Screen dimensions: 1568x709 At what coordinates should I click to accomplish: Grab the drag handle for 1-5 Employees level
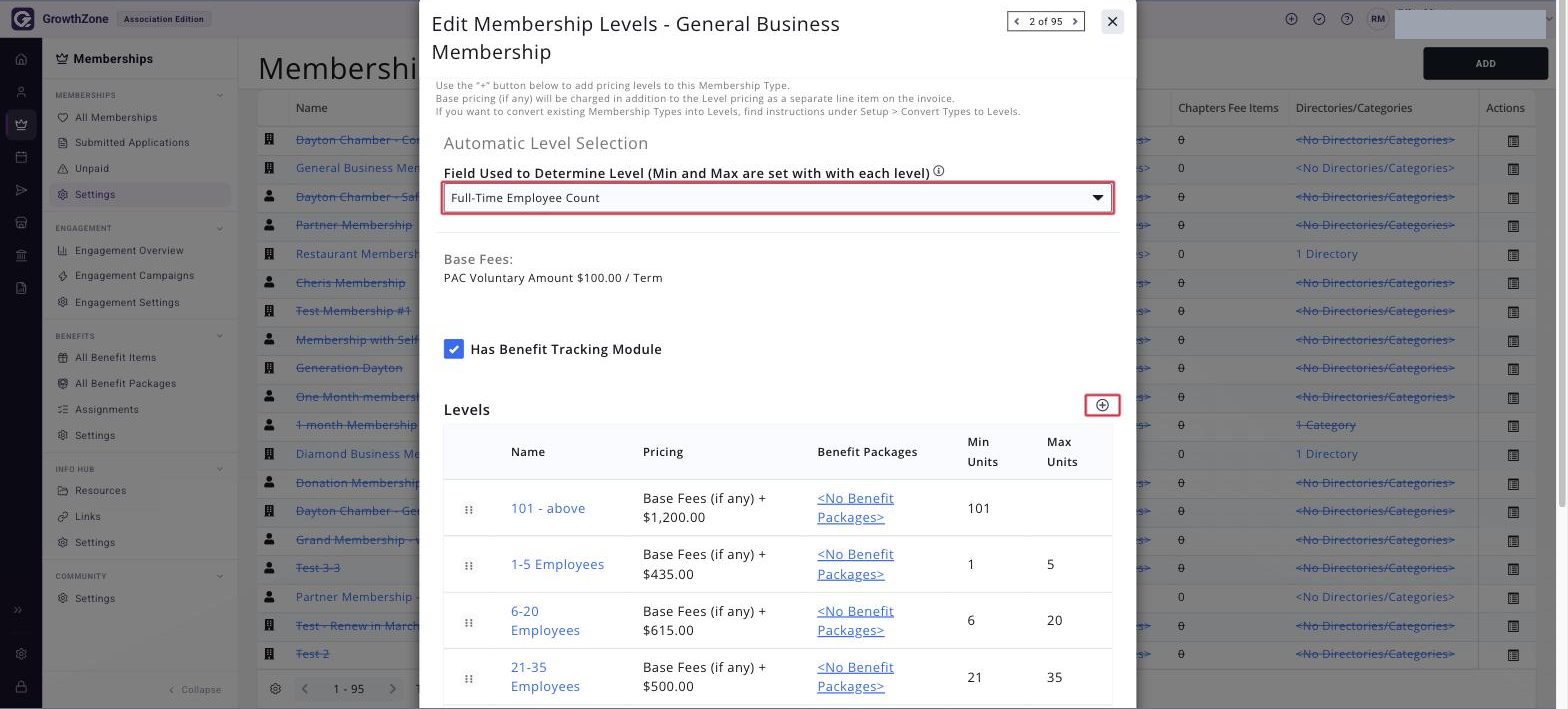coord(468,565)
